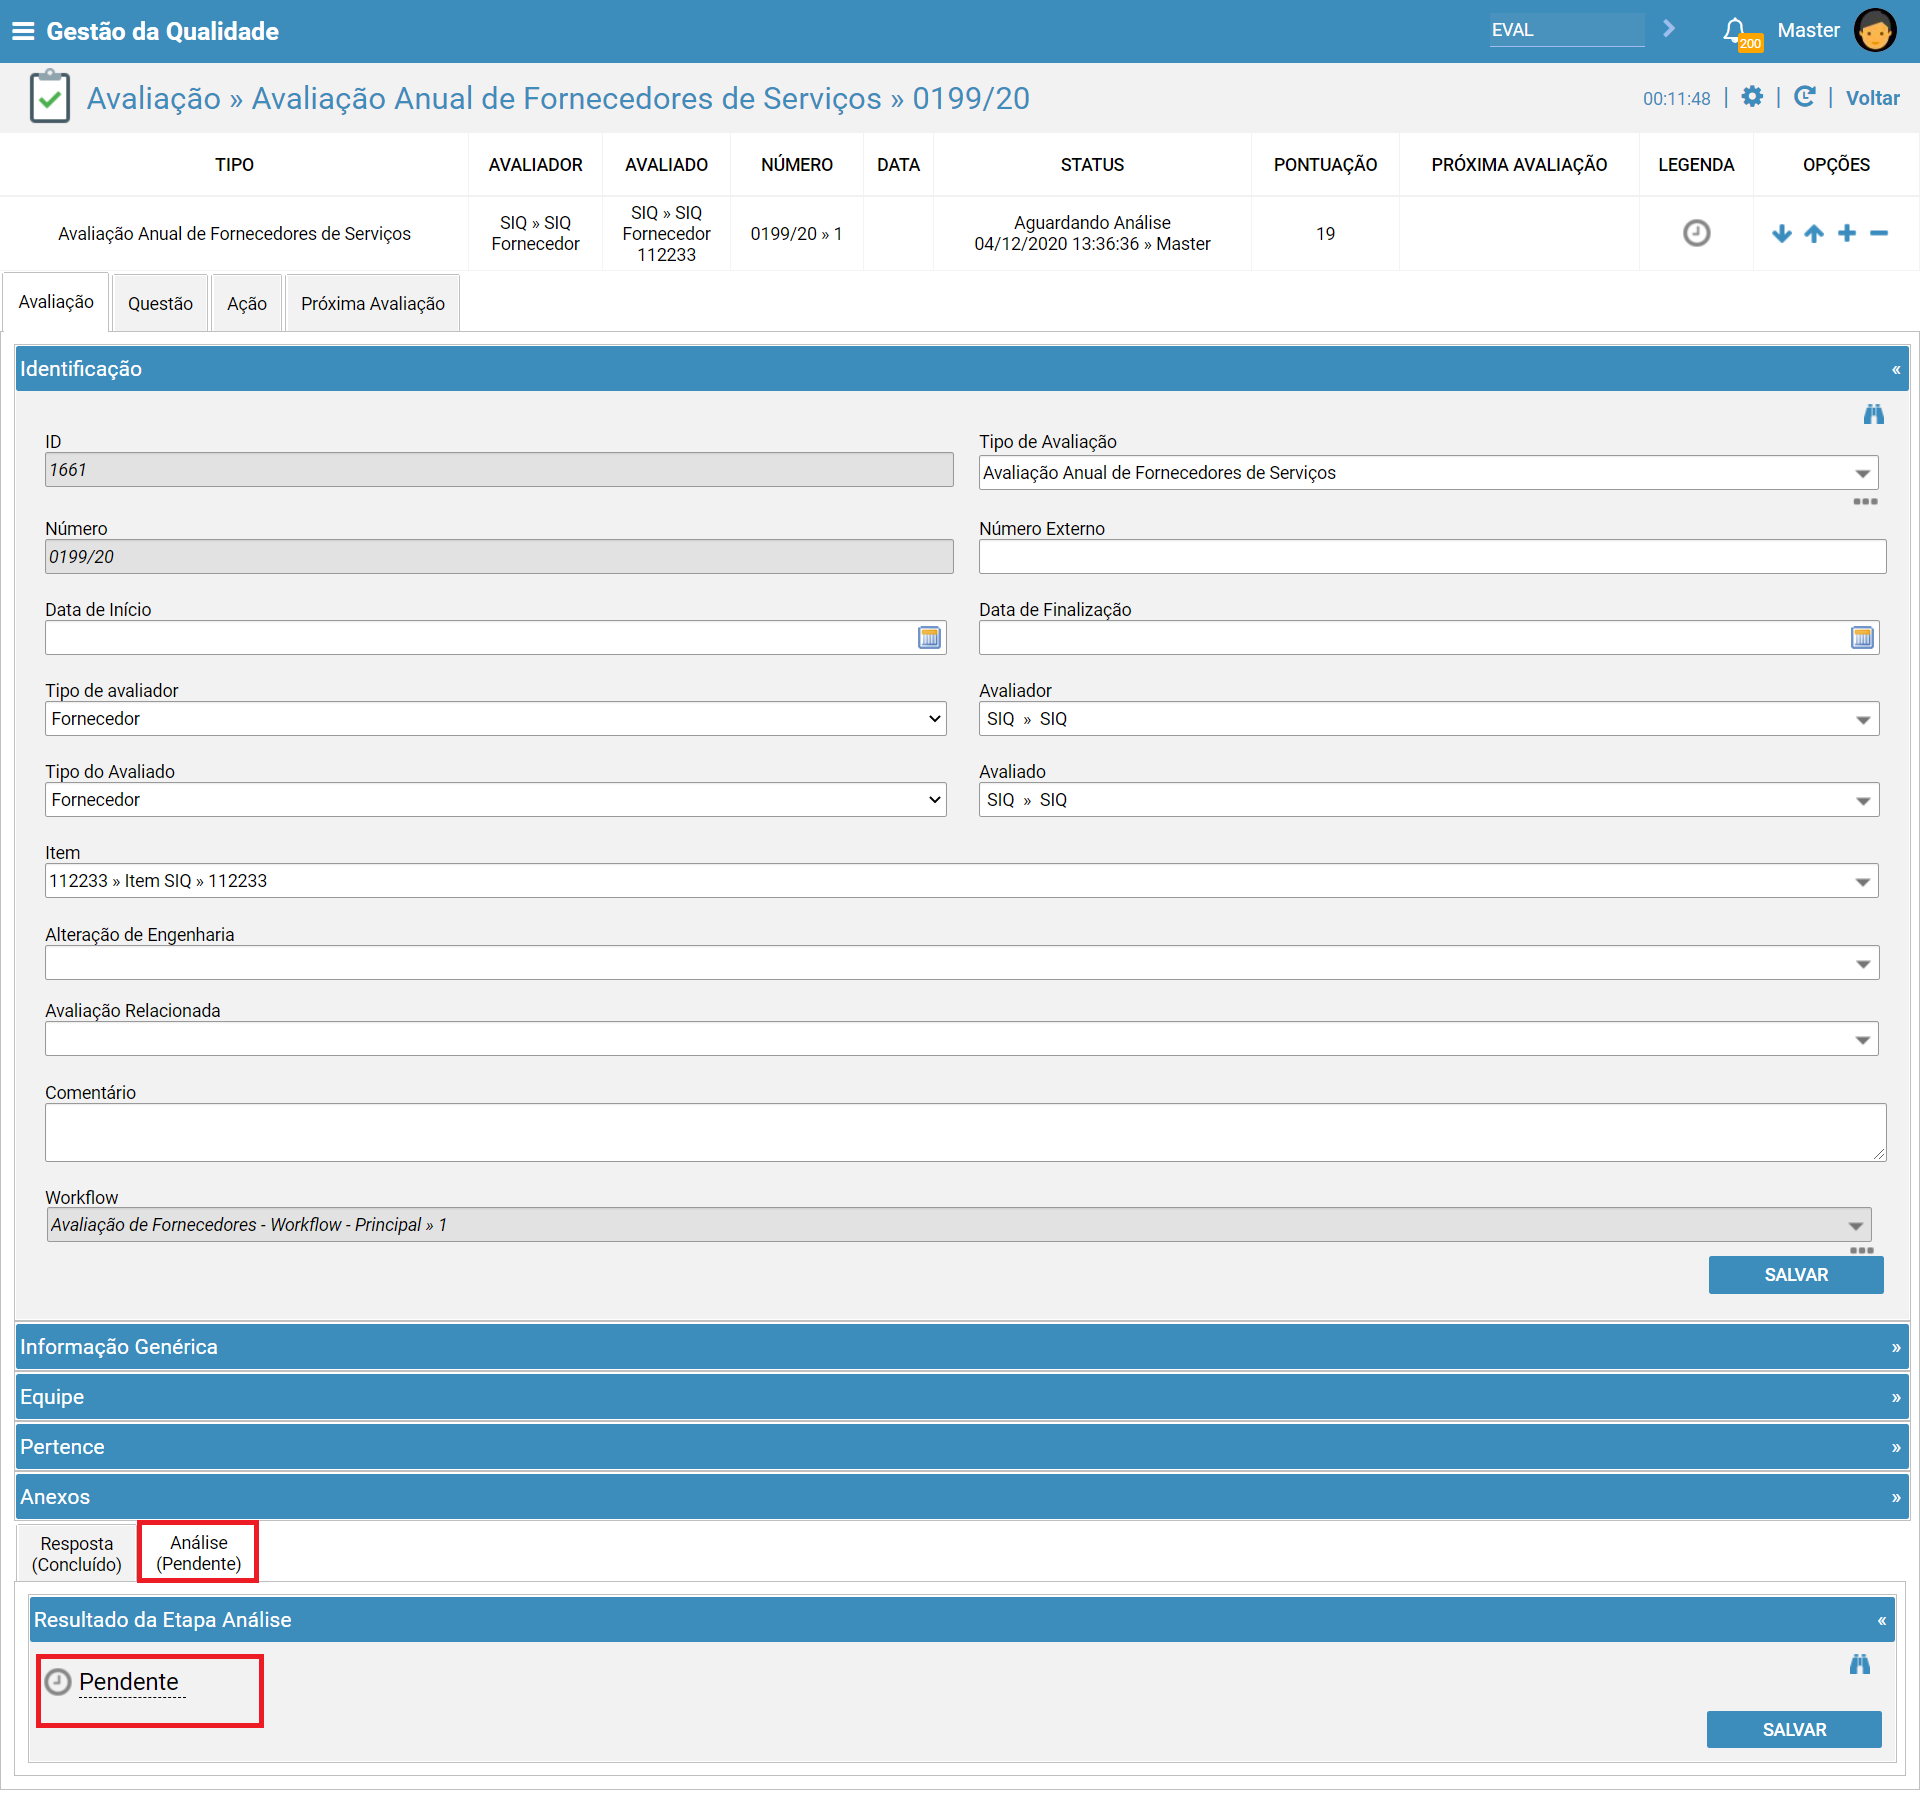
Task: Switch to the Questão tab
Action: [x=160, y=303]
